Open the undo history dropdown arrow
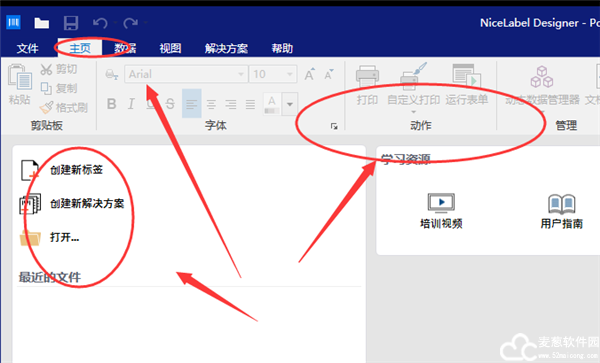The height and width of the screenshot is (363, 600). coord(115,23)
